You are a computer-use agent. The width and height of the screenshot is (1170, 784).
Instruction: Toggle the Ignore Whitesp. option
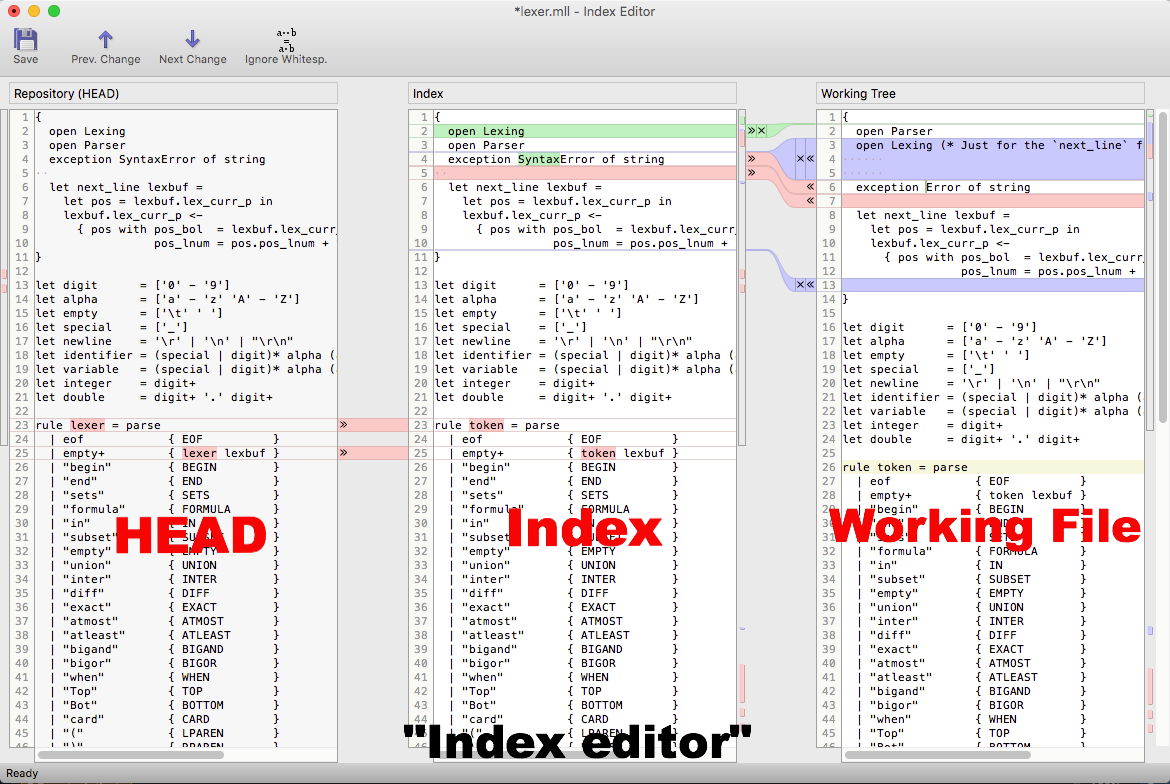pos(285,42)
